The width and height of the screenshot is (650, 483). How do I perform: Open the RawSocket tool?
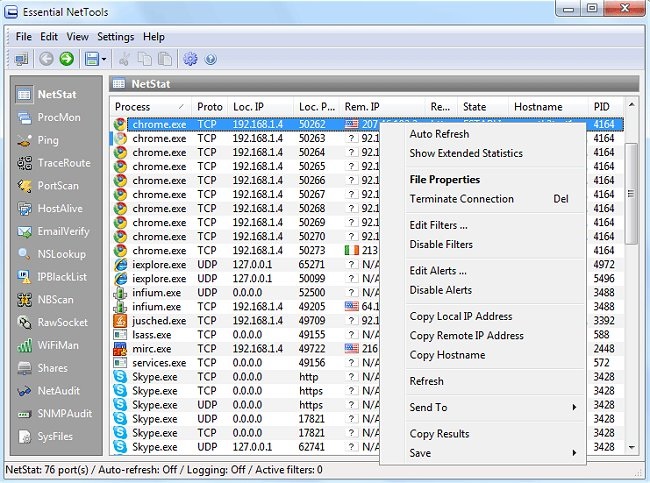coord(52,323)
